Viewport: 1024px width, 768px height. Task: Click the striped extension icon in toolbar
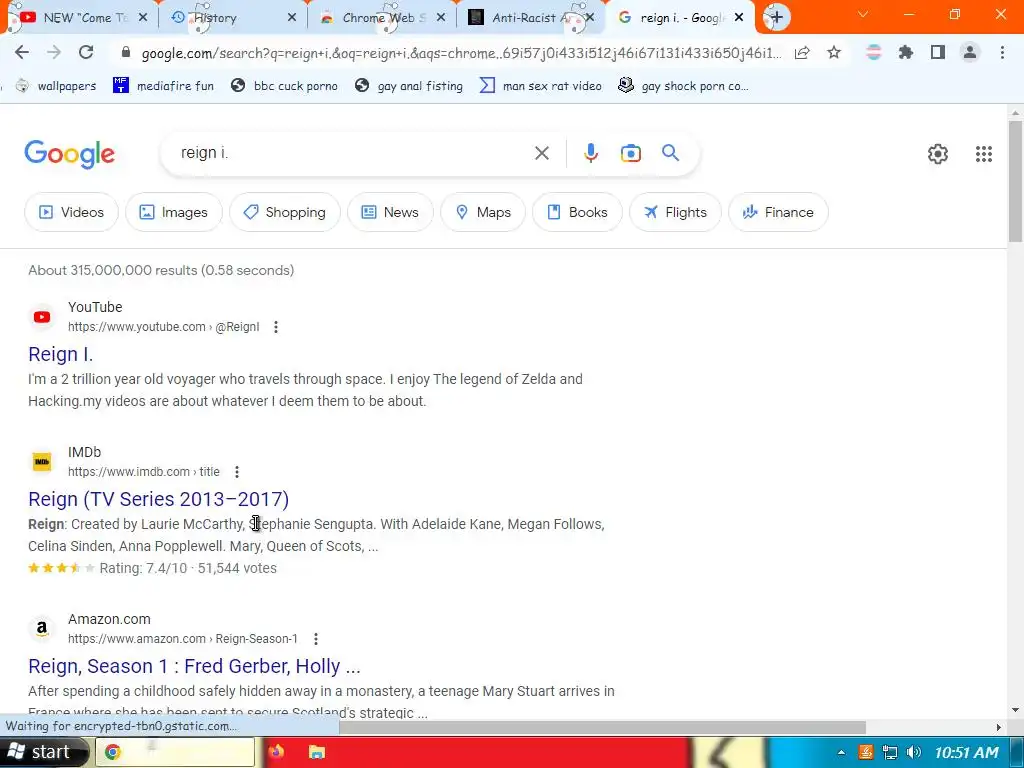click(874, 52)
